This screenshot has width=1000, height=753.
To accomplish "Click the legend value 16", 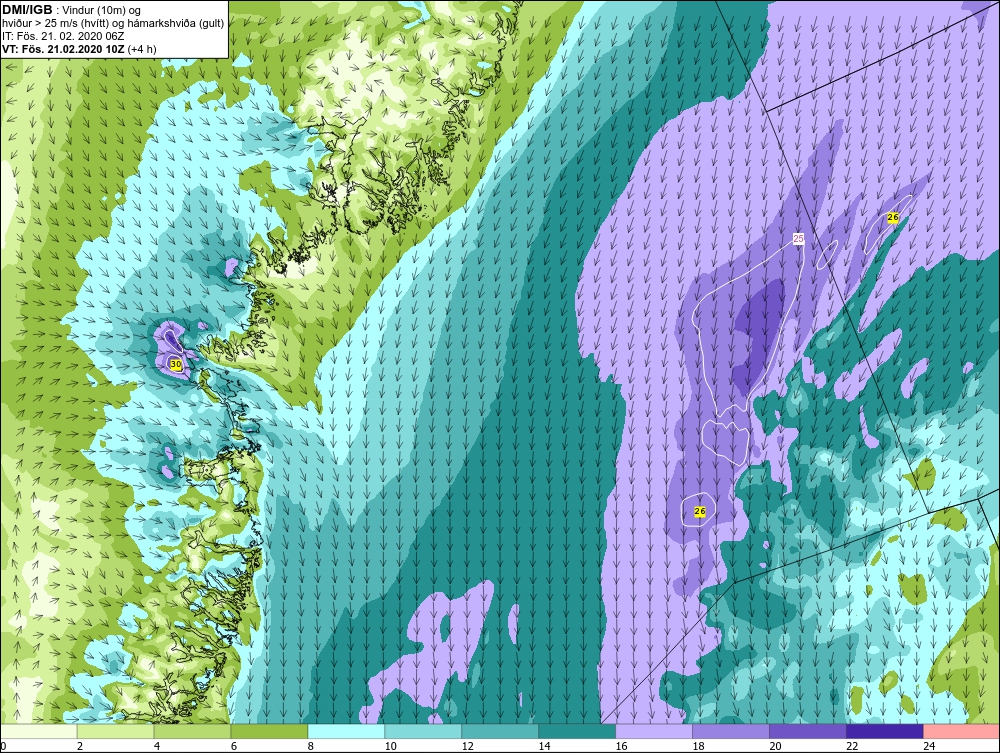I will (621, 746).
